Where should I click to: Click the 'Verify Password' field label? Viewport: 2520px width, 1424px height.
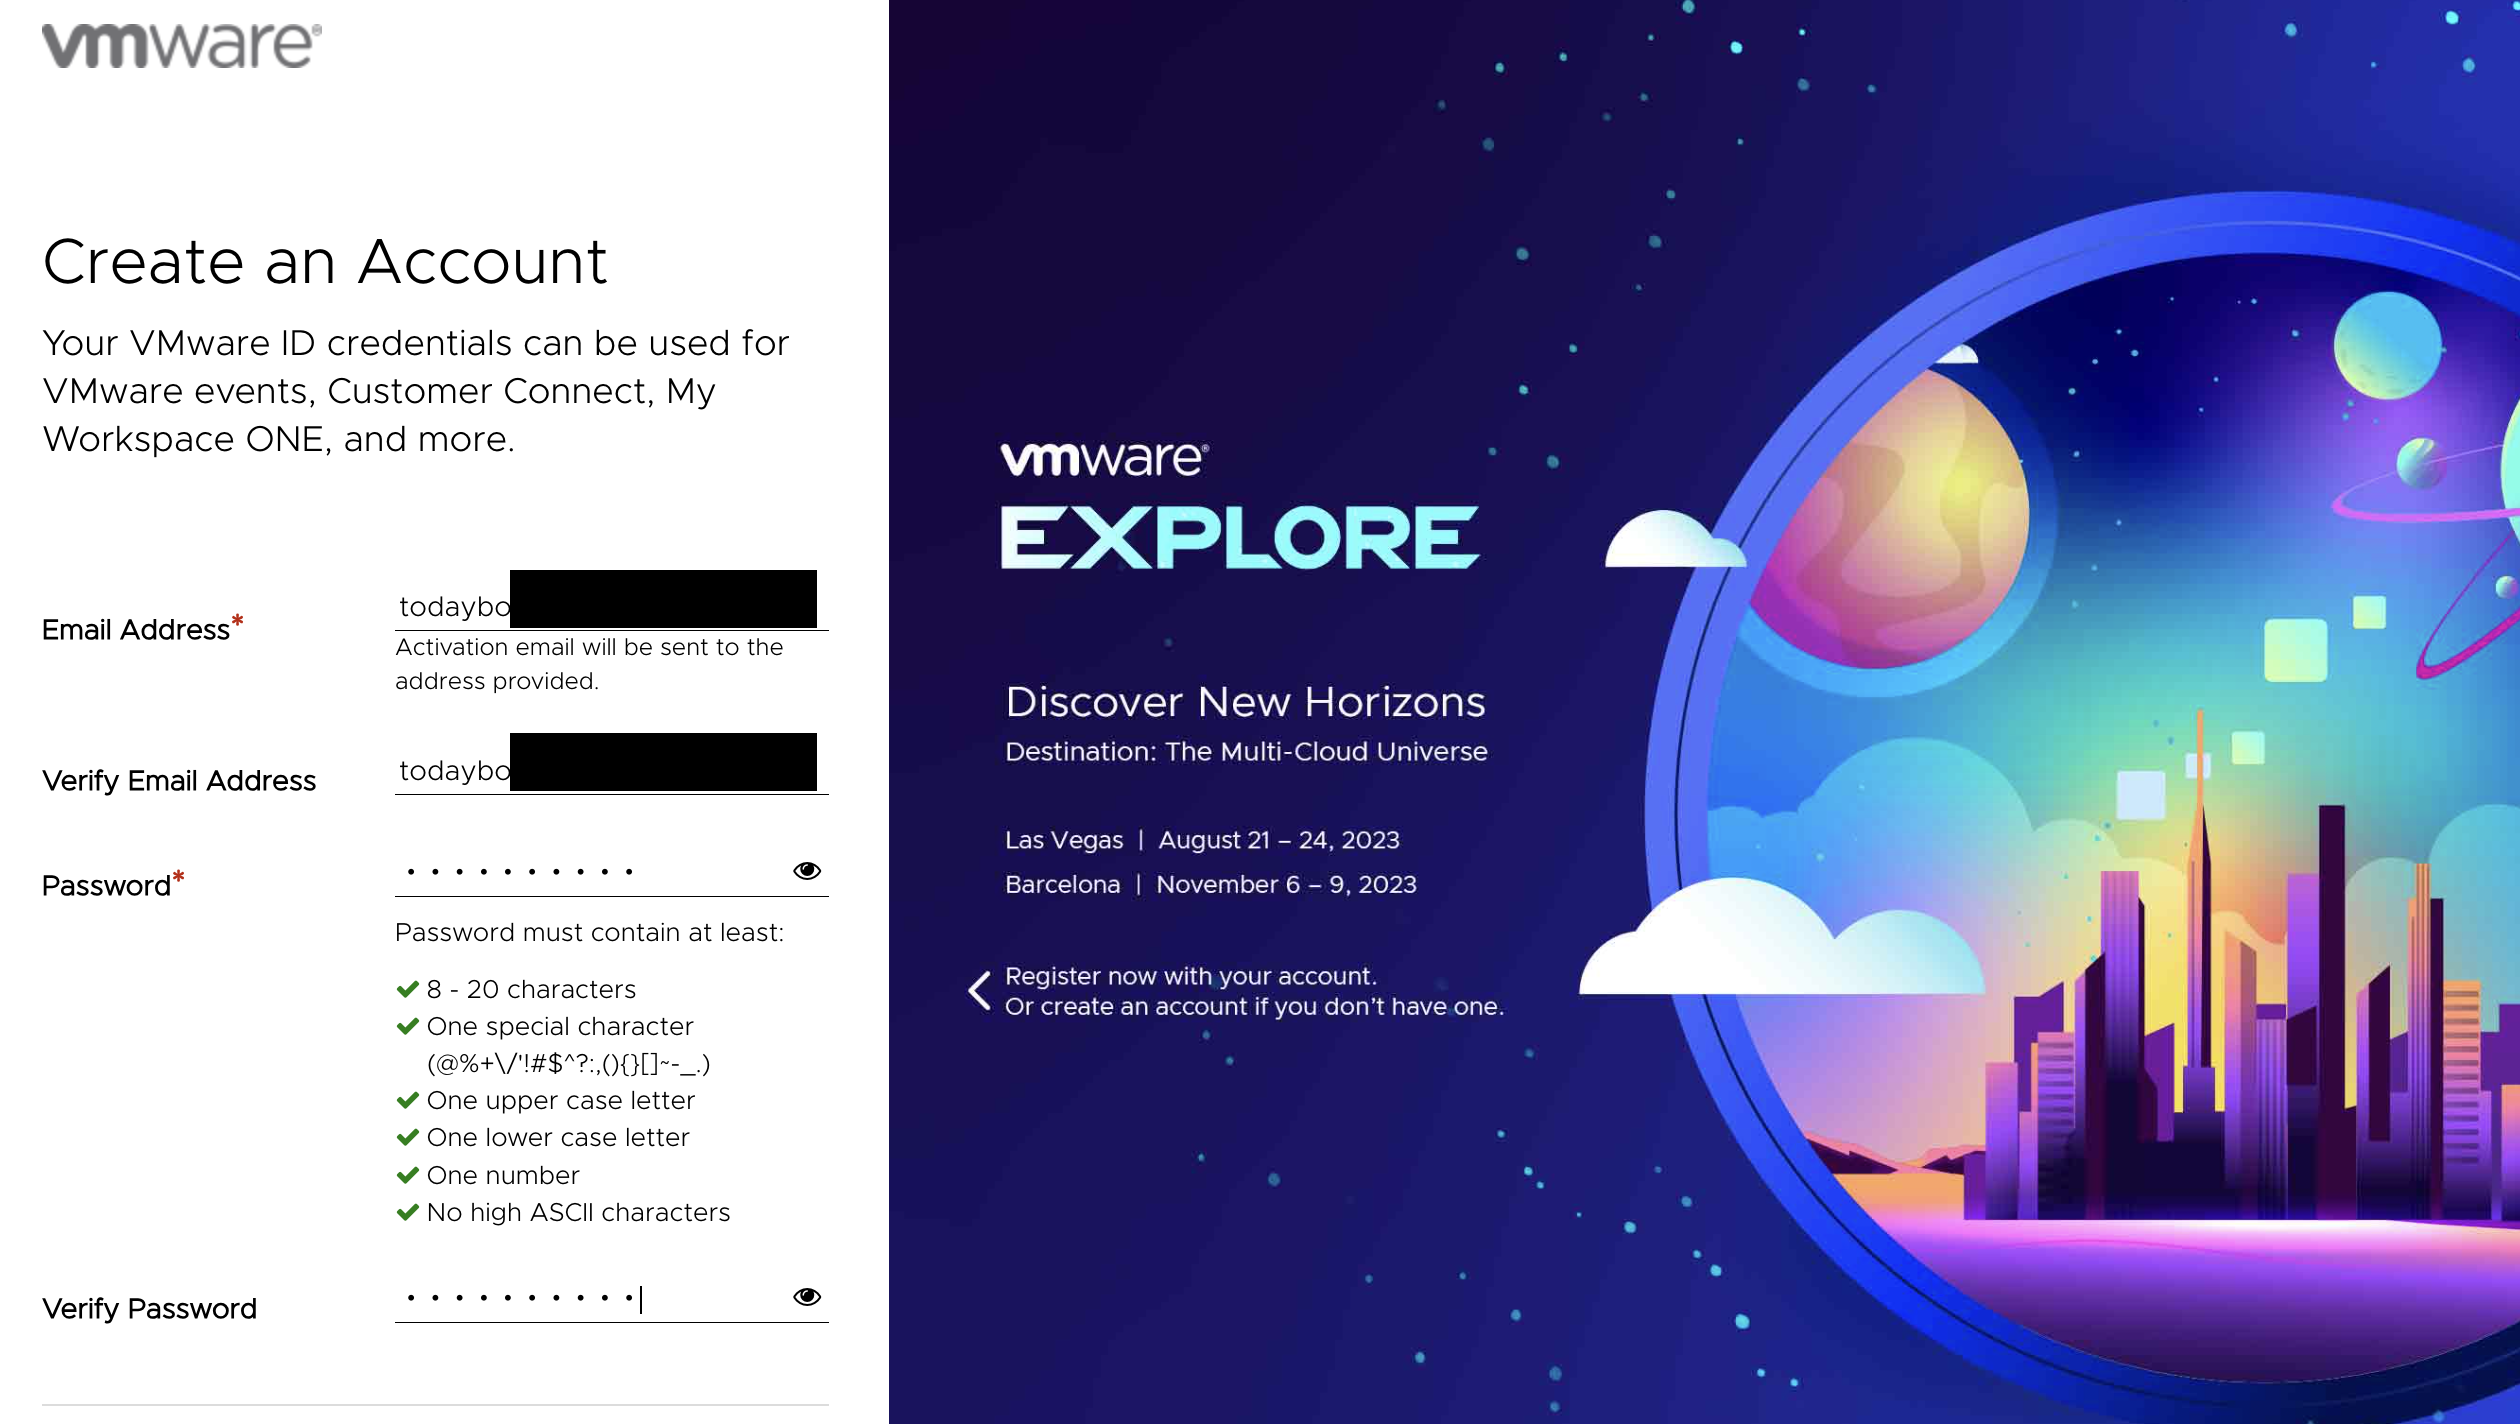pyautogui.click(x=149, y=1308)
